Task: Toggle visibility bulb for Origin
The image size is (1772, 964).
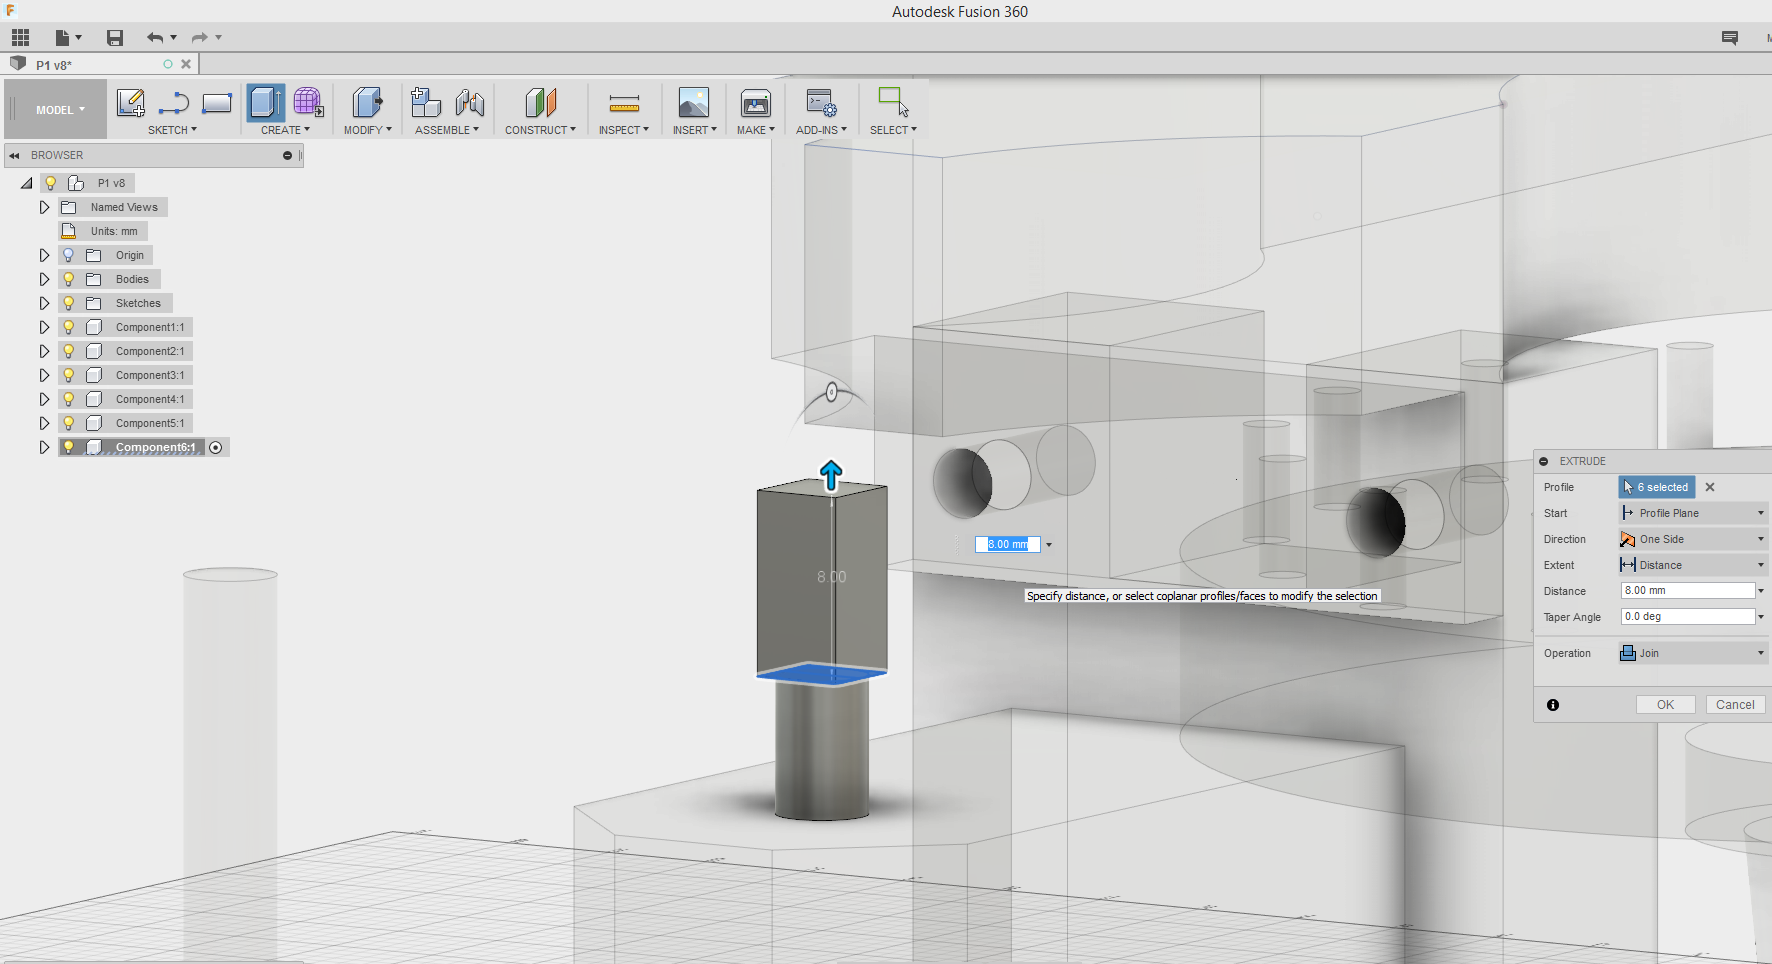Action: tap(69, 255)
